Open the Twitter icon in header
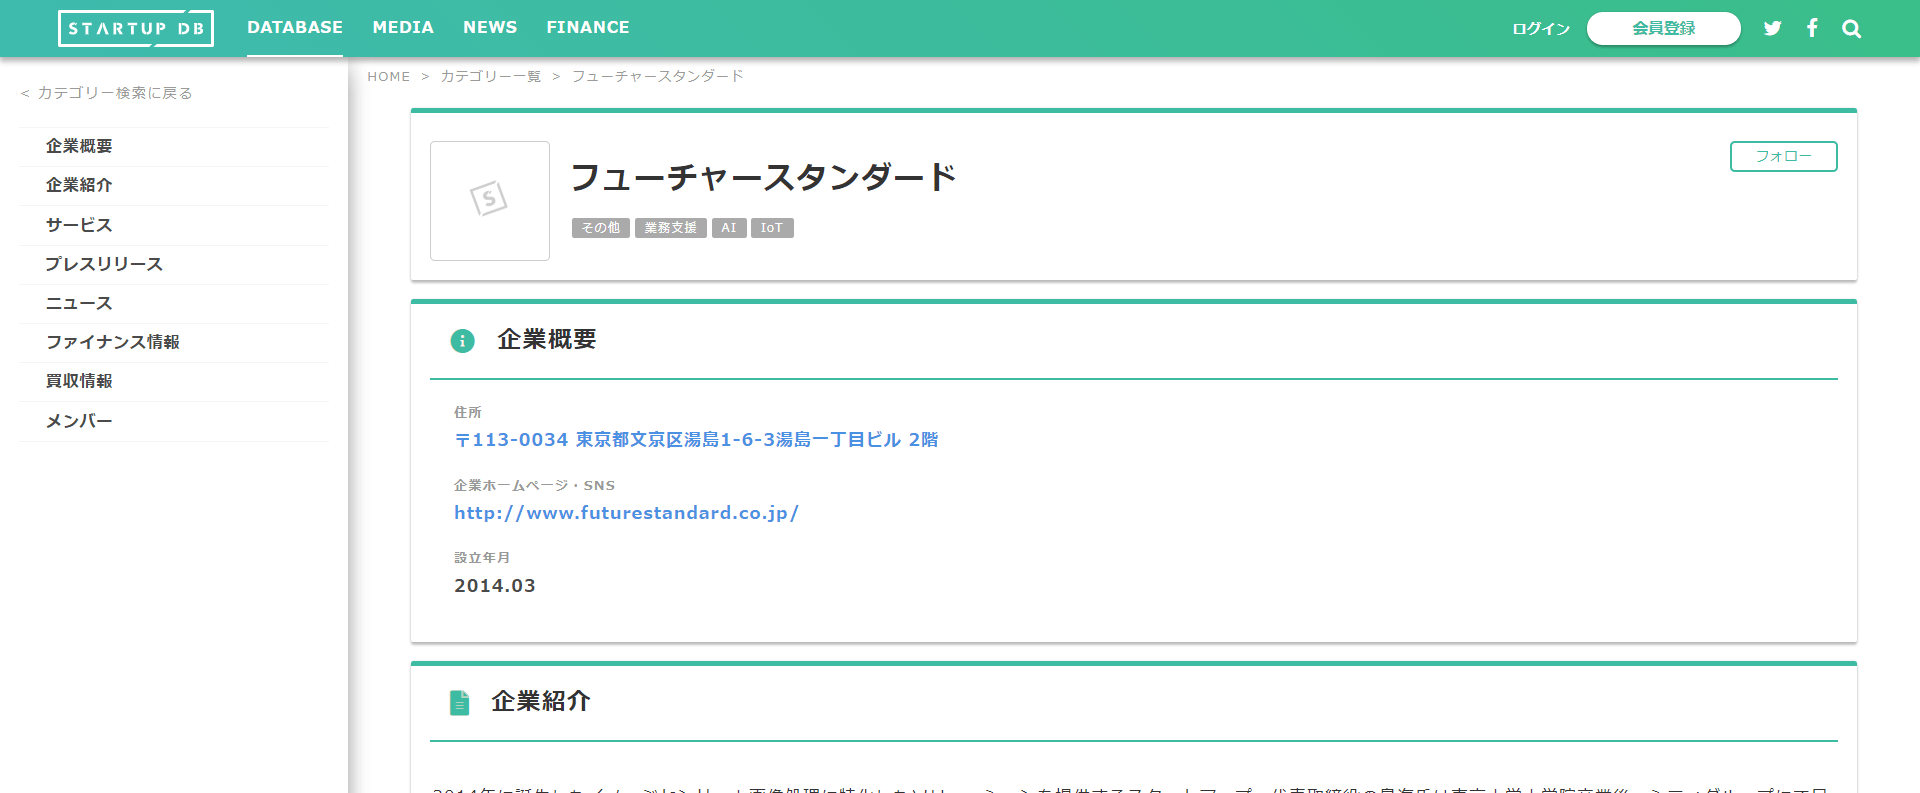Viewport: 1920px width, 793px height. (1772, 28)
